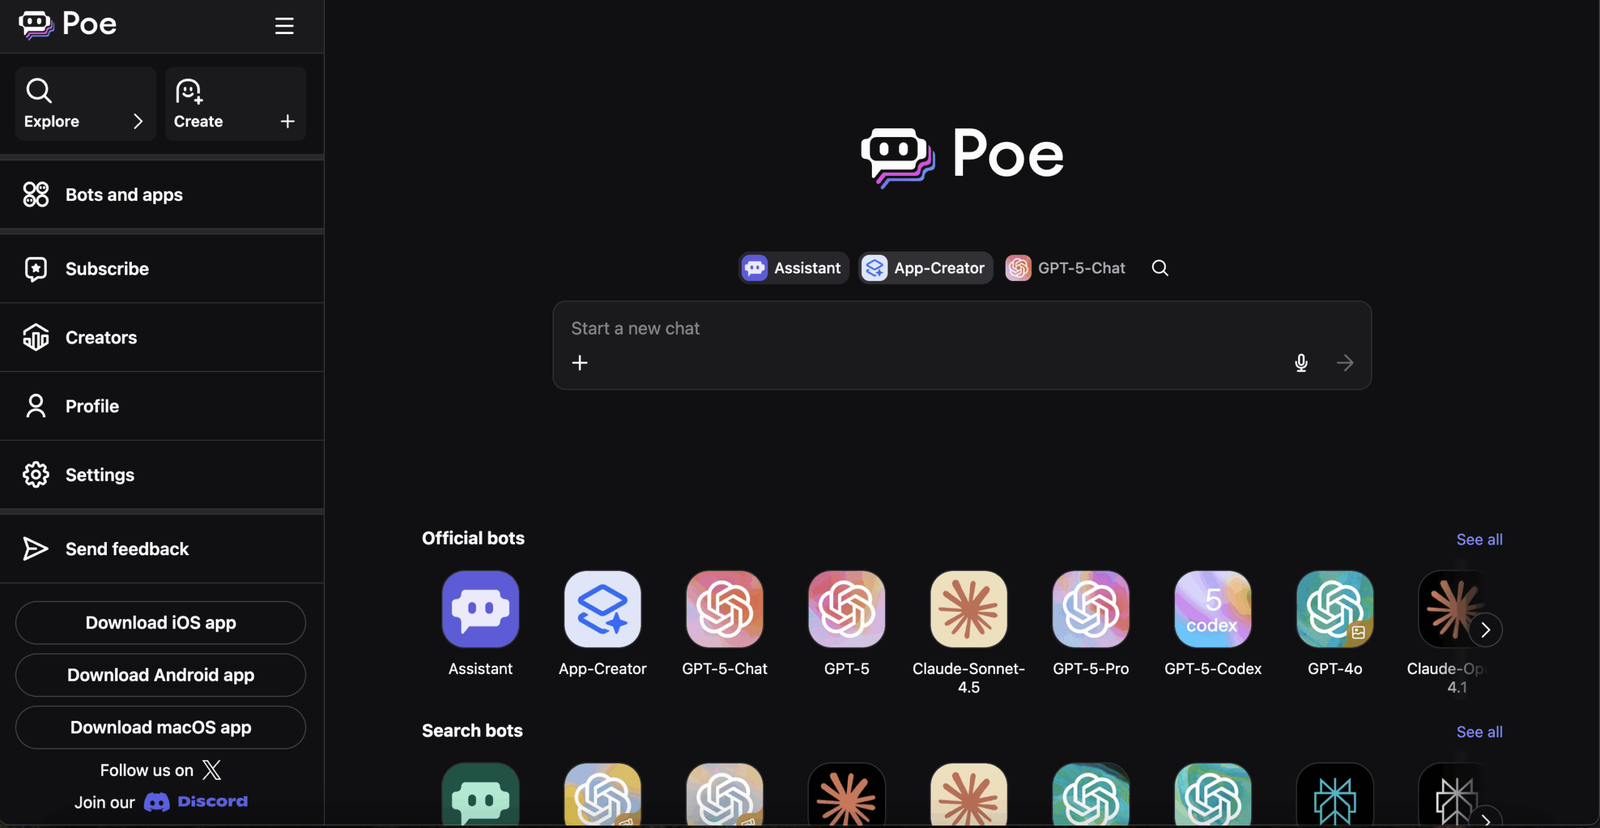Click the Poe logo in the sidebar header
Viewport: 1600px width, 828px height.
(x=68, y=24)
